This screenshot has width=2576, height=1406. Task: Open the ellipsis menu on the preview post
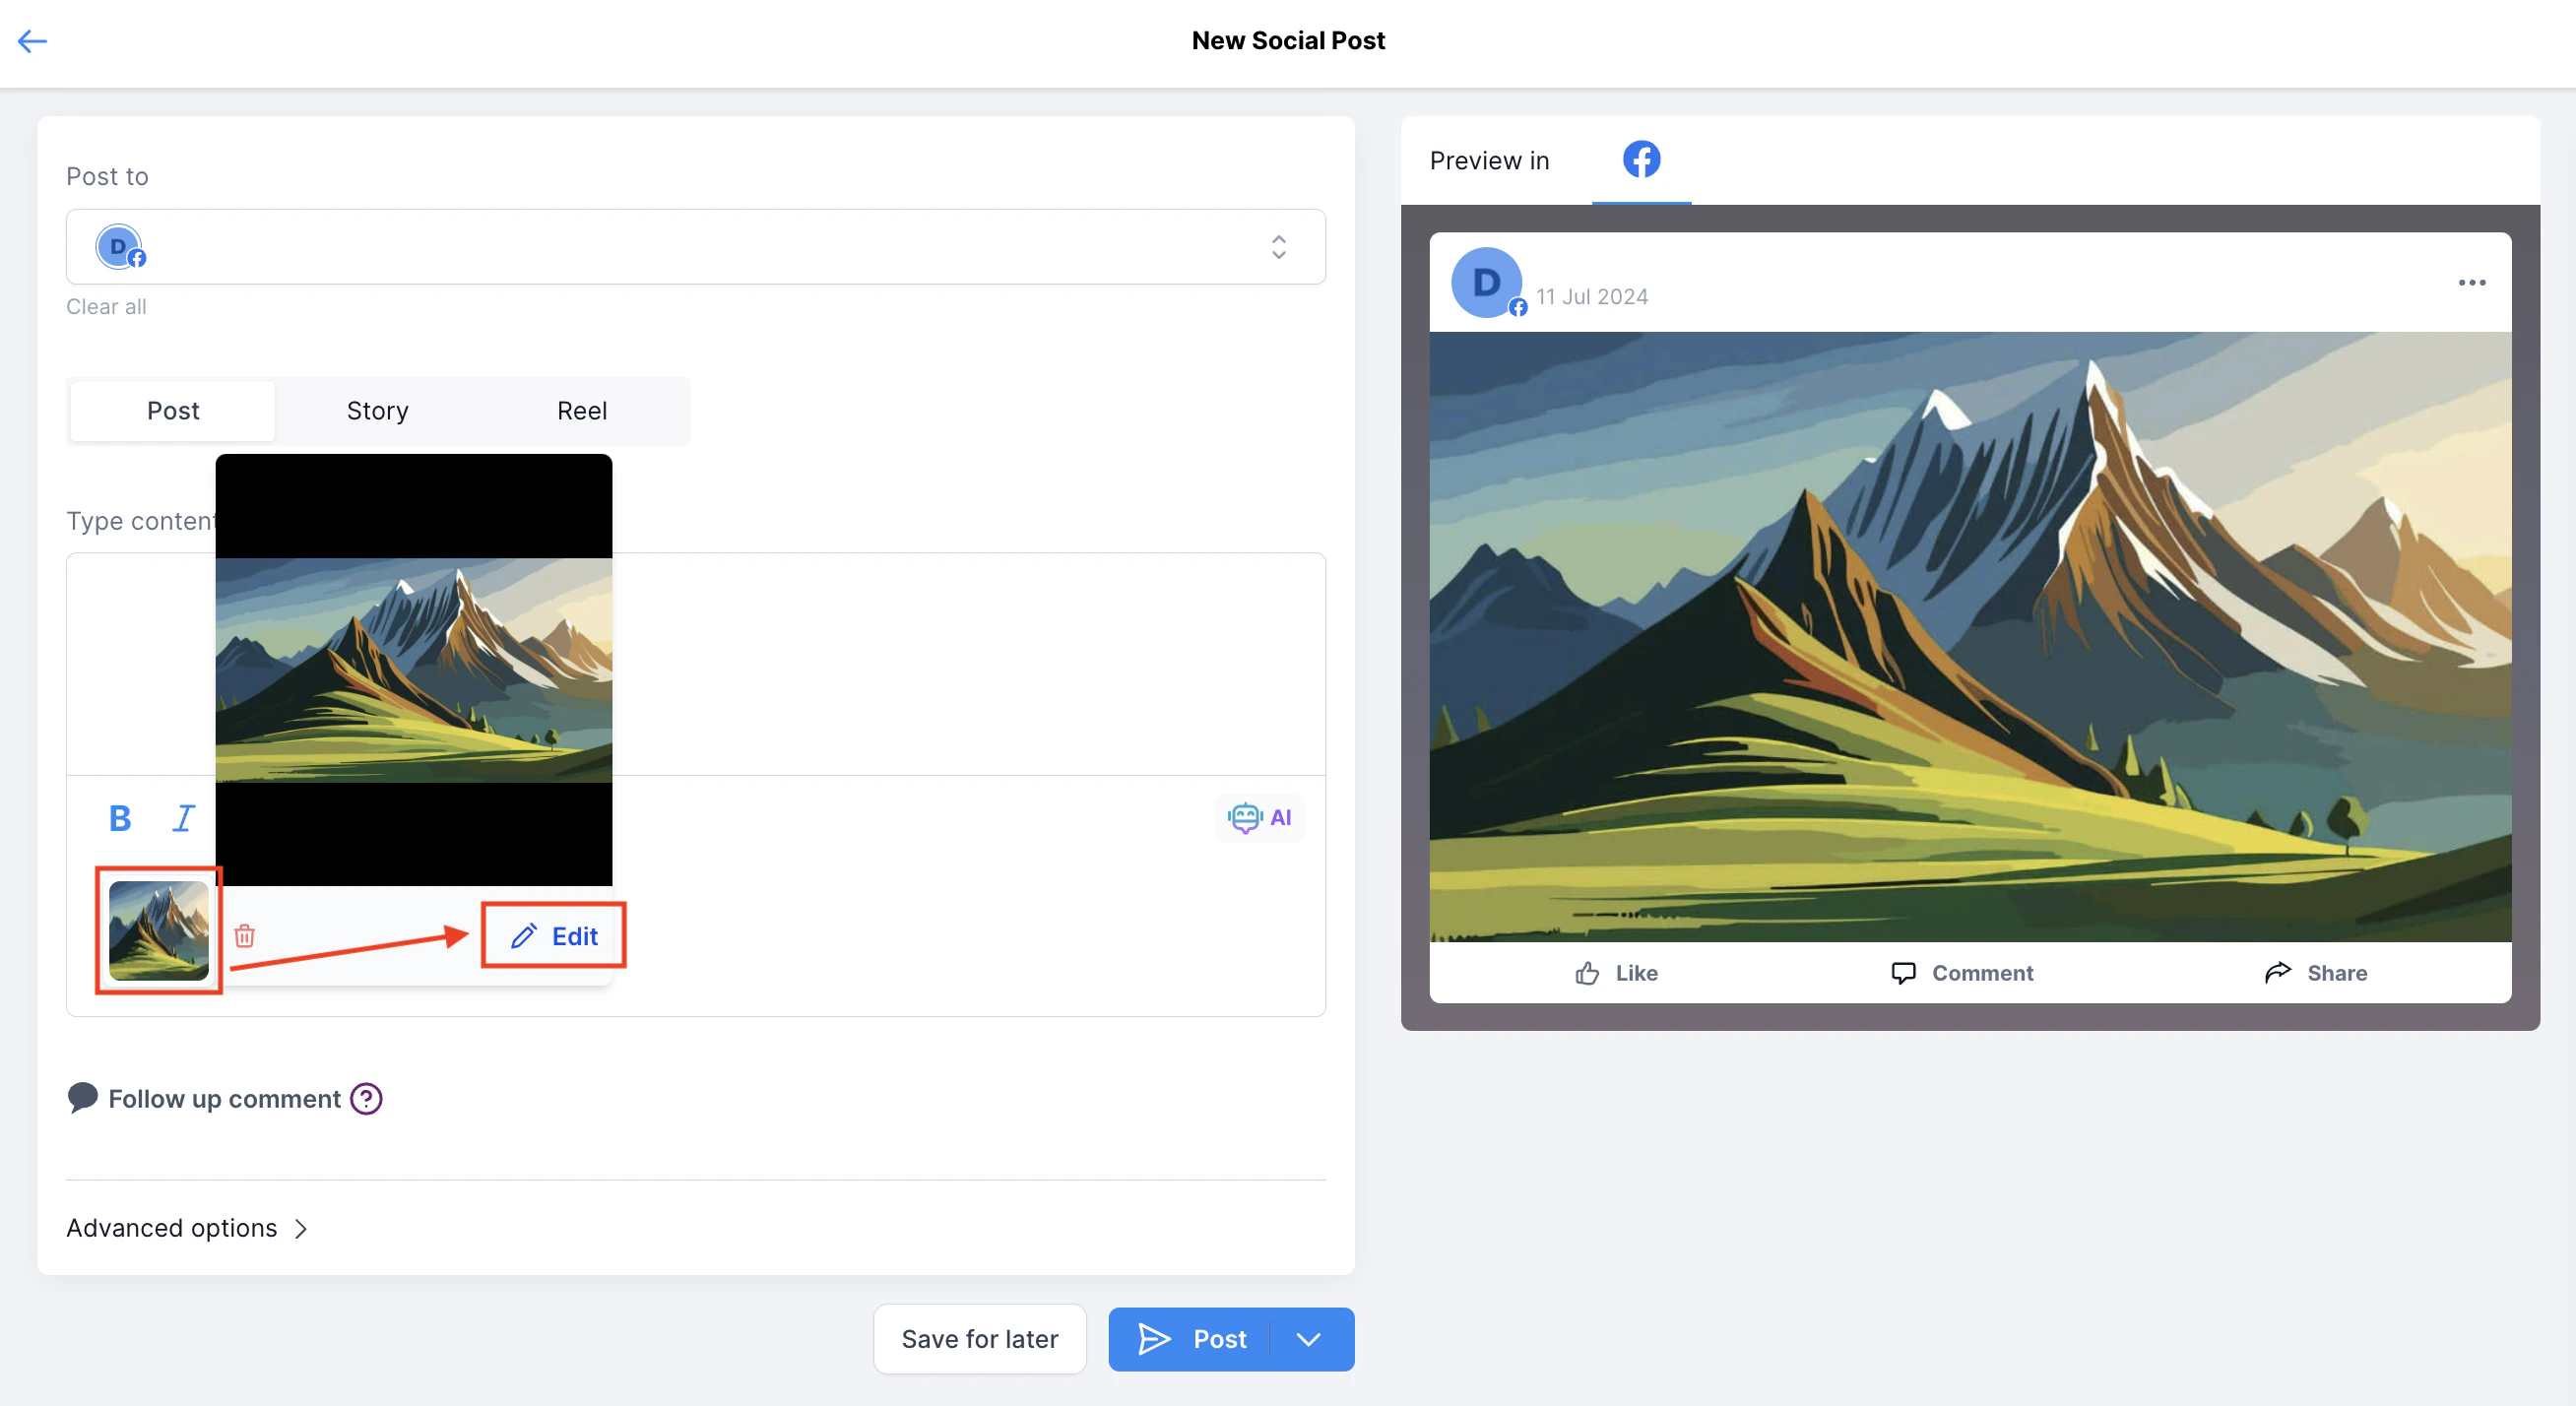(2472, 283)
